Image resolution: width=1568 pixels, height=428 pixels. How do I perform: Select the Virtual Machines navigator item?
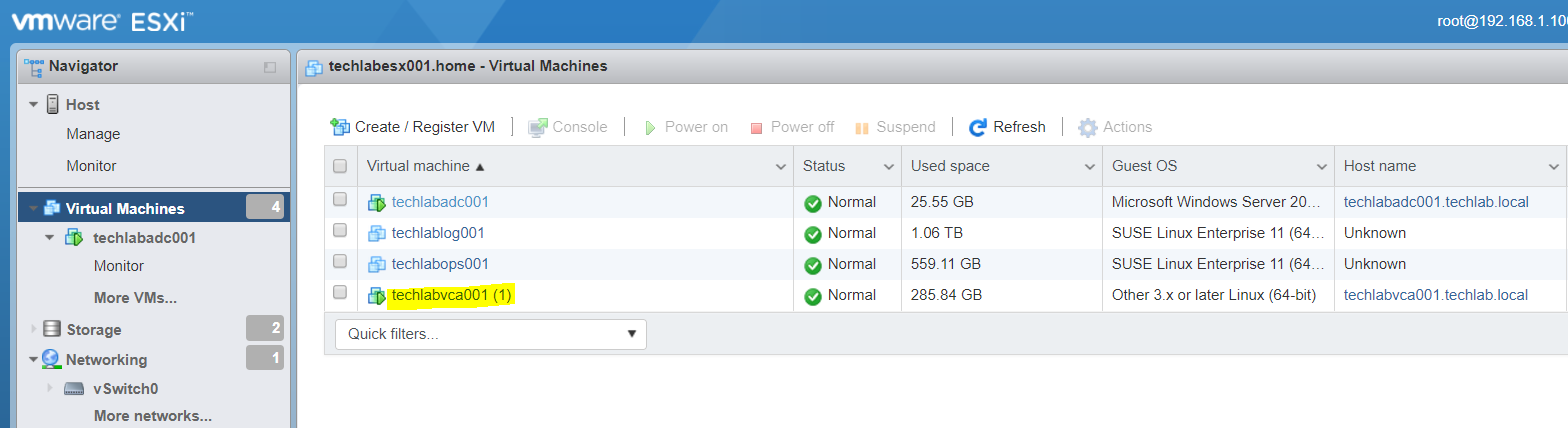click(x=154, y=208)
